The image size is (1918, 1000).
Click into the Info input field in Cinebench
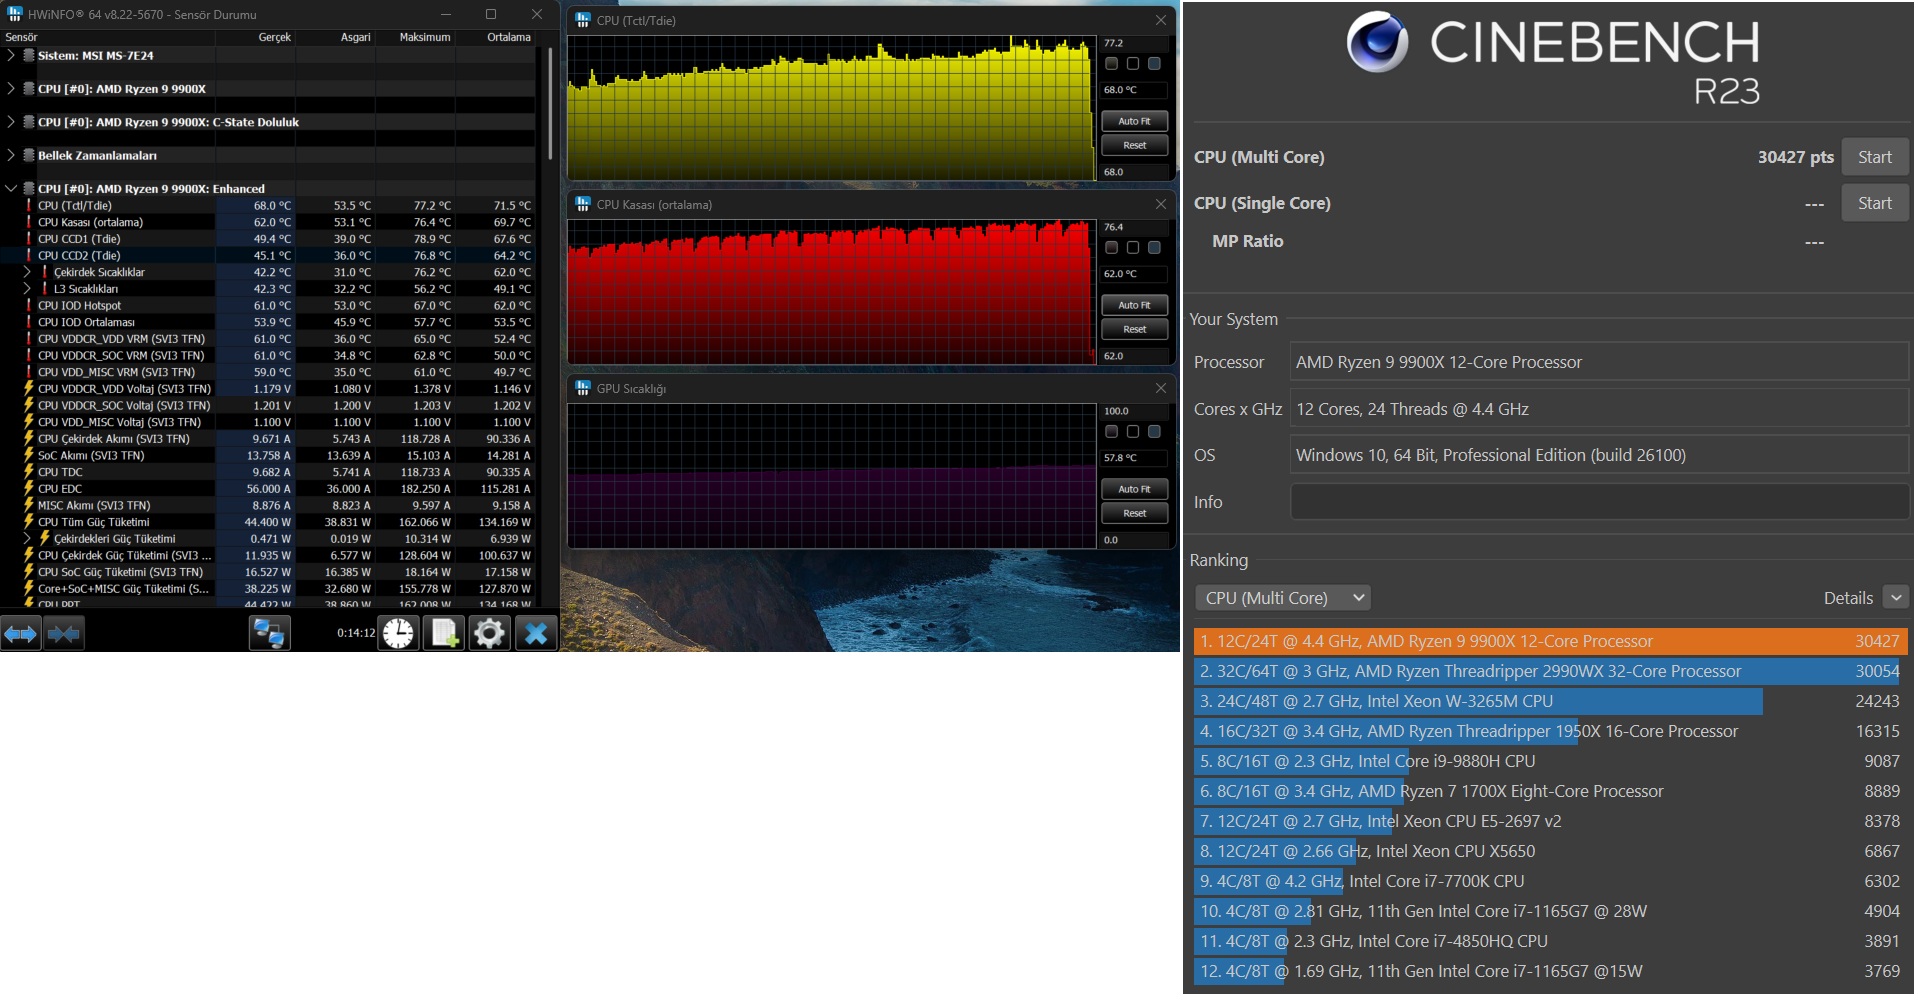[1598, 502]
